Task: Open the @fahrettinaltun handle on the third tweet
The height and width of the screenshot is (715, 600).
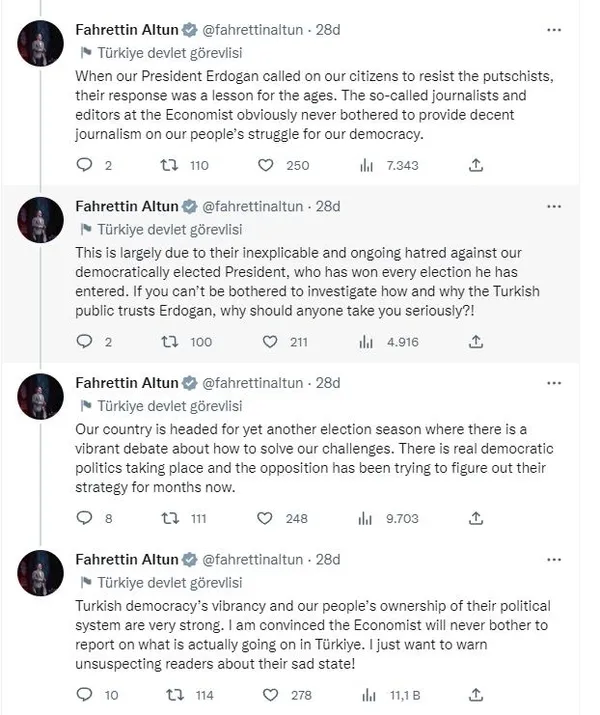Action: click(254, 383)
